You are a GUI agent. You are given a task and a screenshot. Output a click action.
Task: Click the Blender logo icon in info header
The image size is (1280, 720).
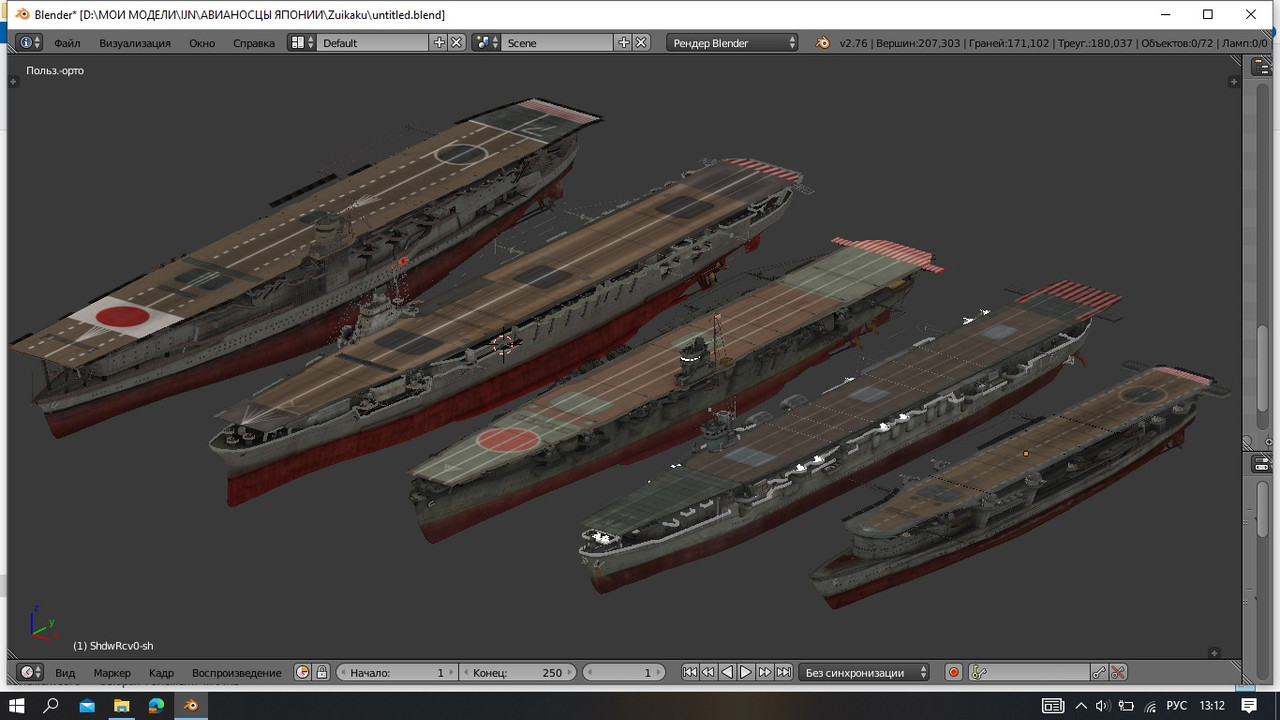click(823, 43)
